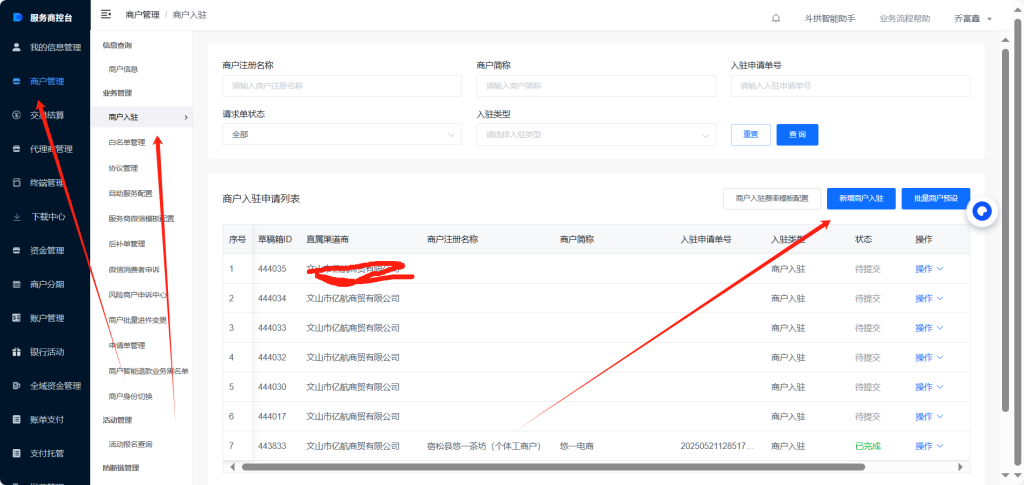Click the 代理商管理 sidebar icon
Viewport: 1024px width, 485px height.
point(17,149)
